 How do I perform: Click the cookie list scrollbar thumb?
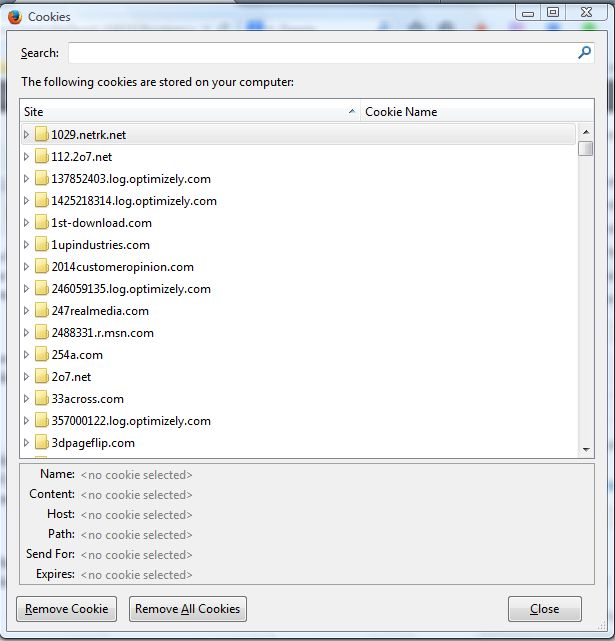click(586, 148)
